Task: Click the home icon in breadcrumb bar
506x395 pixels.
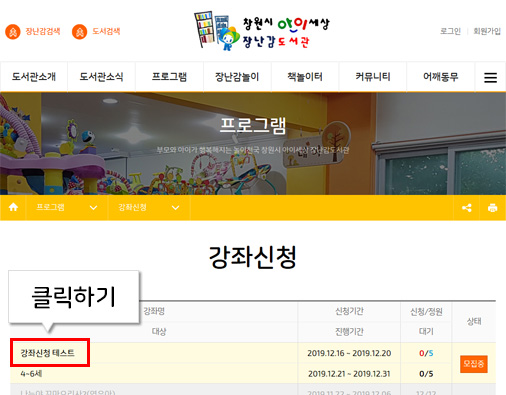Action: (13, 207)
